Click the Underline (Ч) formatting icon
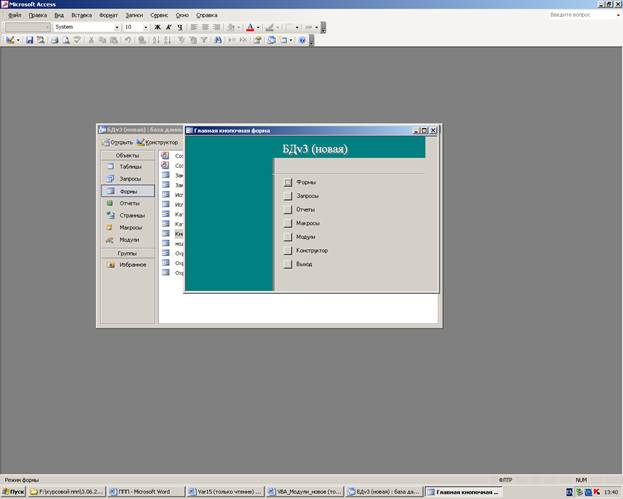 (x=179, y=27)
